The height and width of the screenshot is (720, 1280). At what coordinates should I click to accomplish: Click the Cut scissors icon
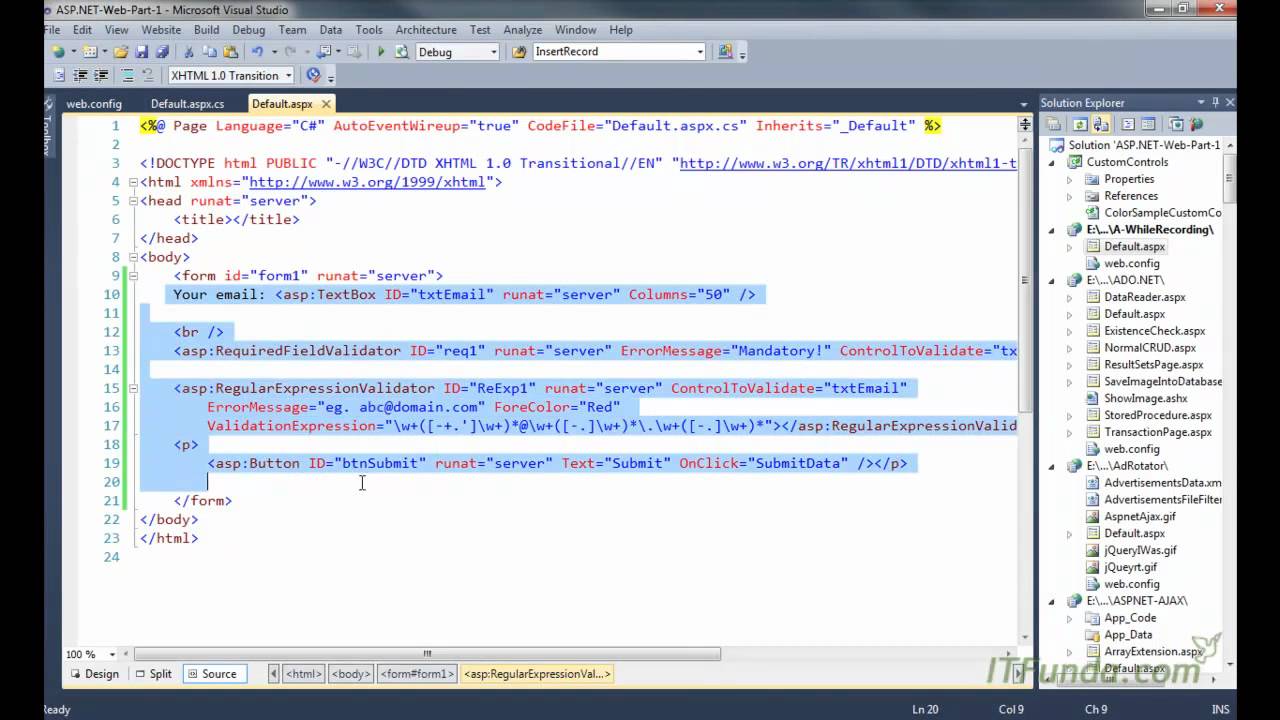pos(188,52)
